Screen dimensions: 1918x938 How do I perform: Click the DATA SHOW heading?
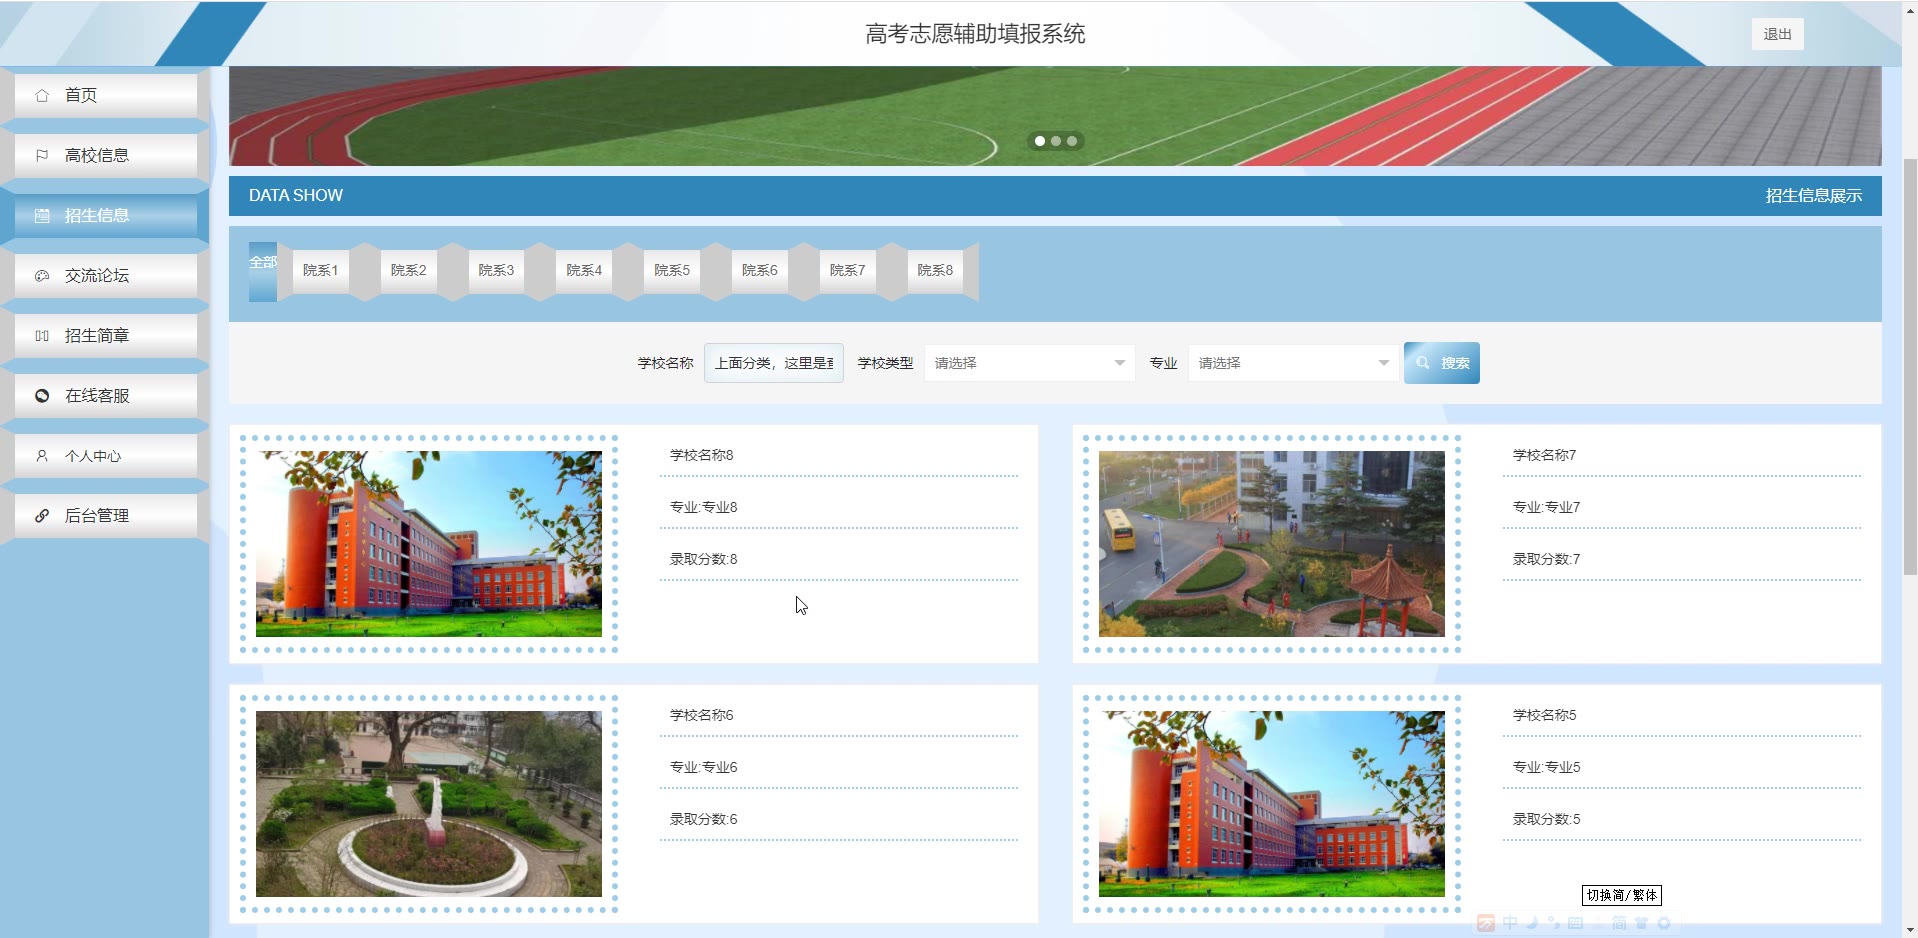click(296, 196)
